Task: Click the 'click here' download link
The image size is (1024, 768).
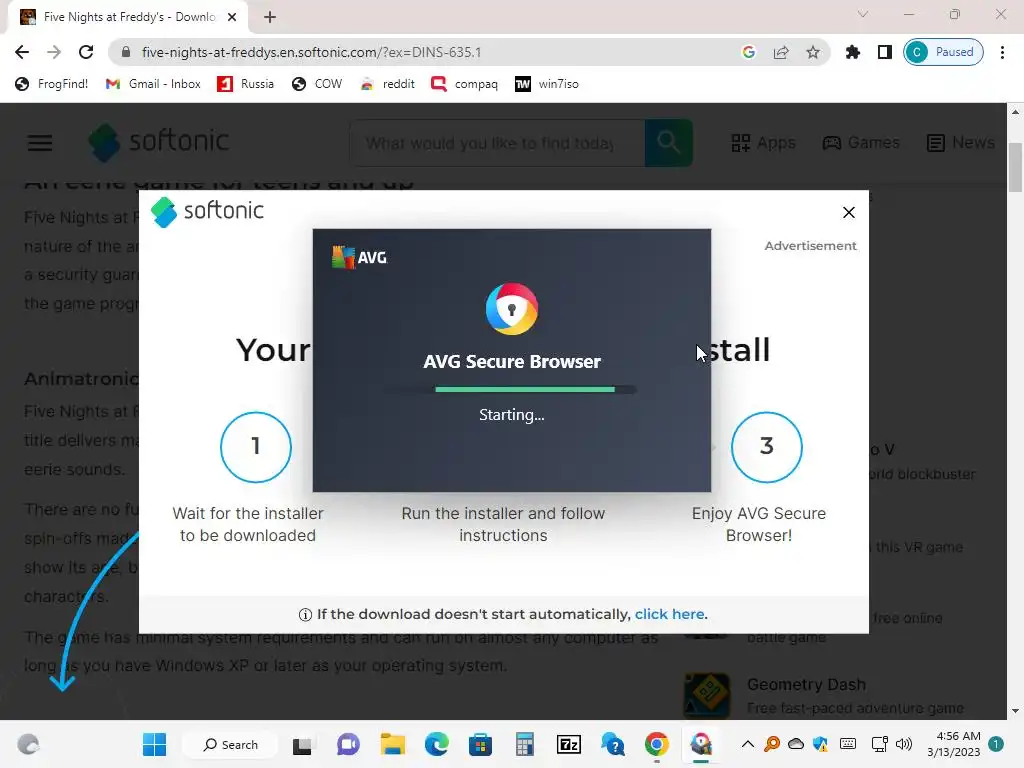Action: pyautogui.click(x=669, y=614)
